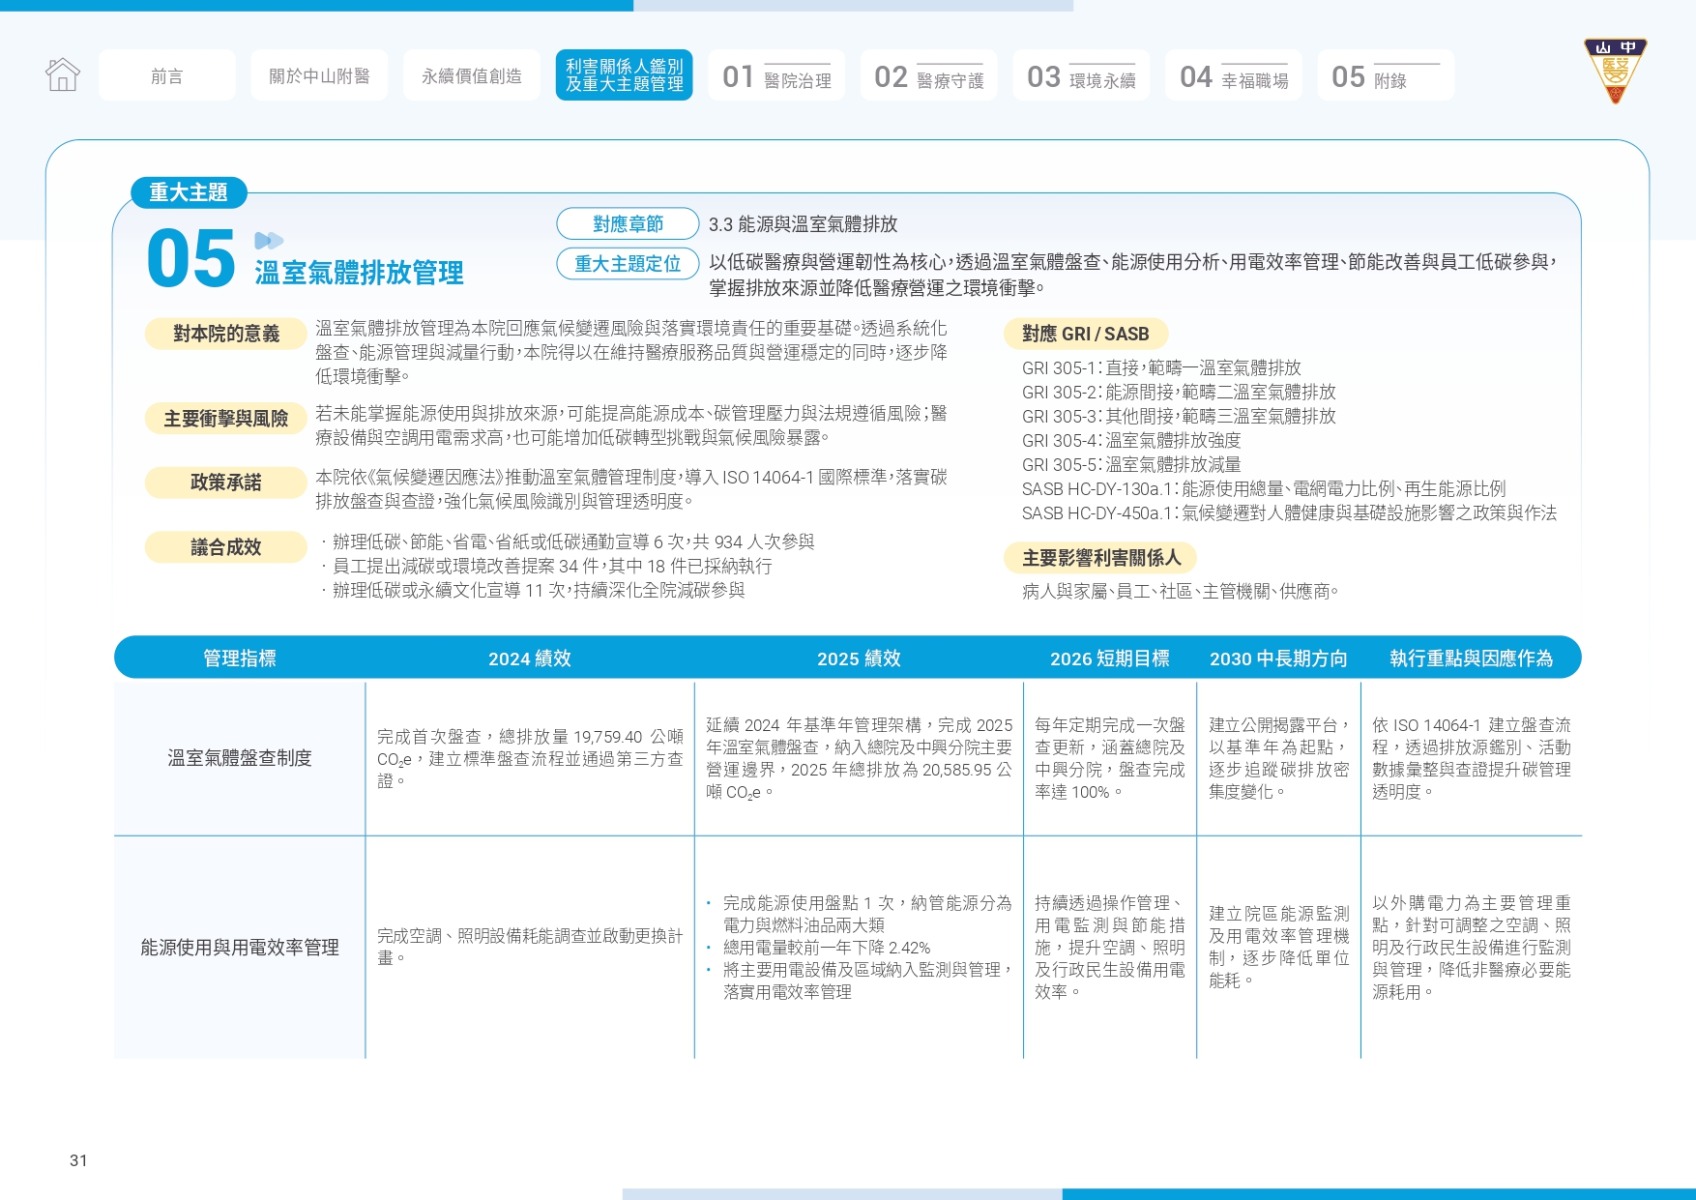
Task: Click the stakeholder list 病人與家屬、員工、社區、主管機關、供應商
Action: [1180, 592]
